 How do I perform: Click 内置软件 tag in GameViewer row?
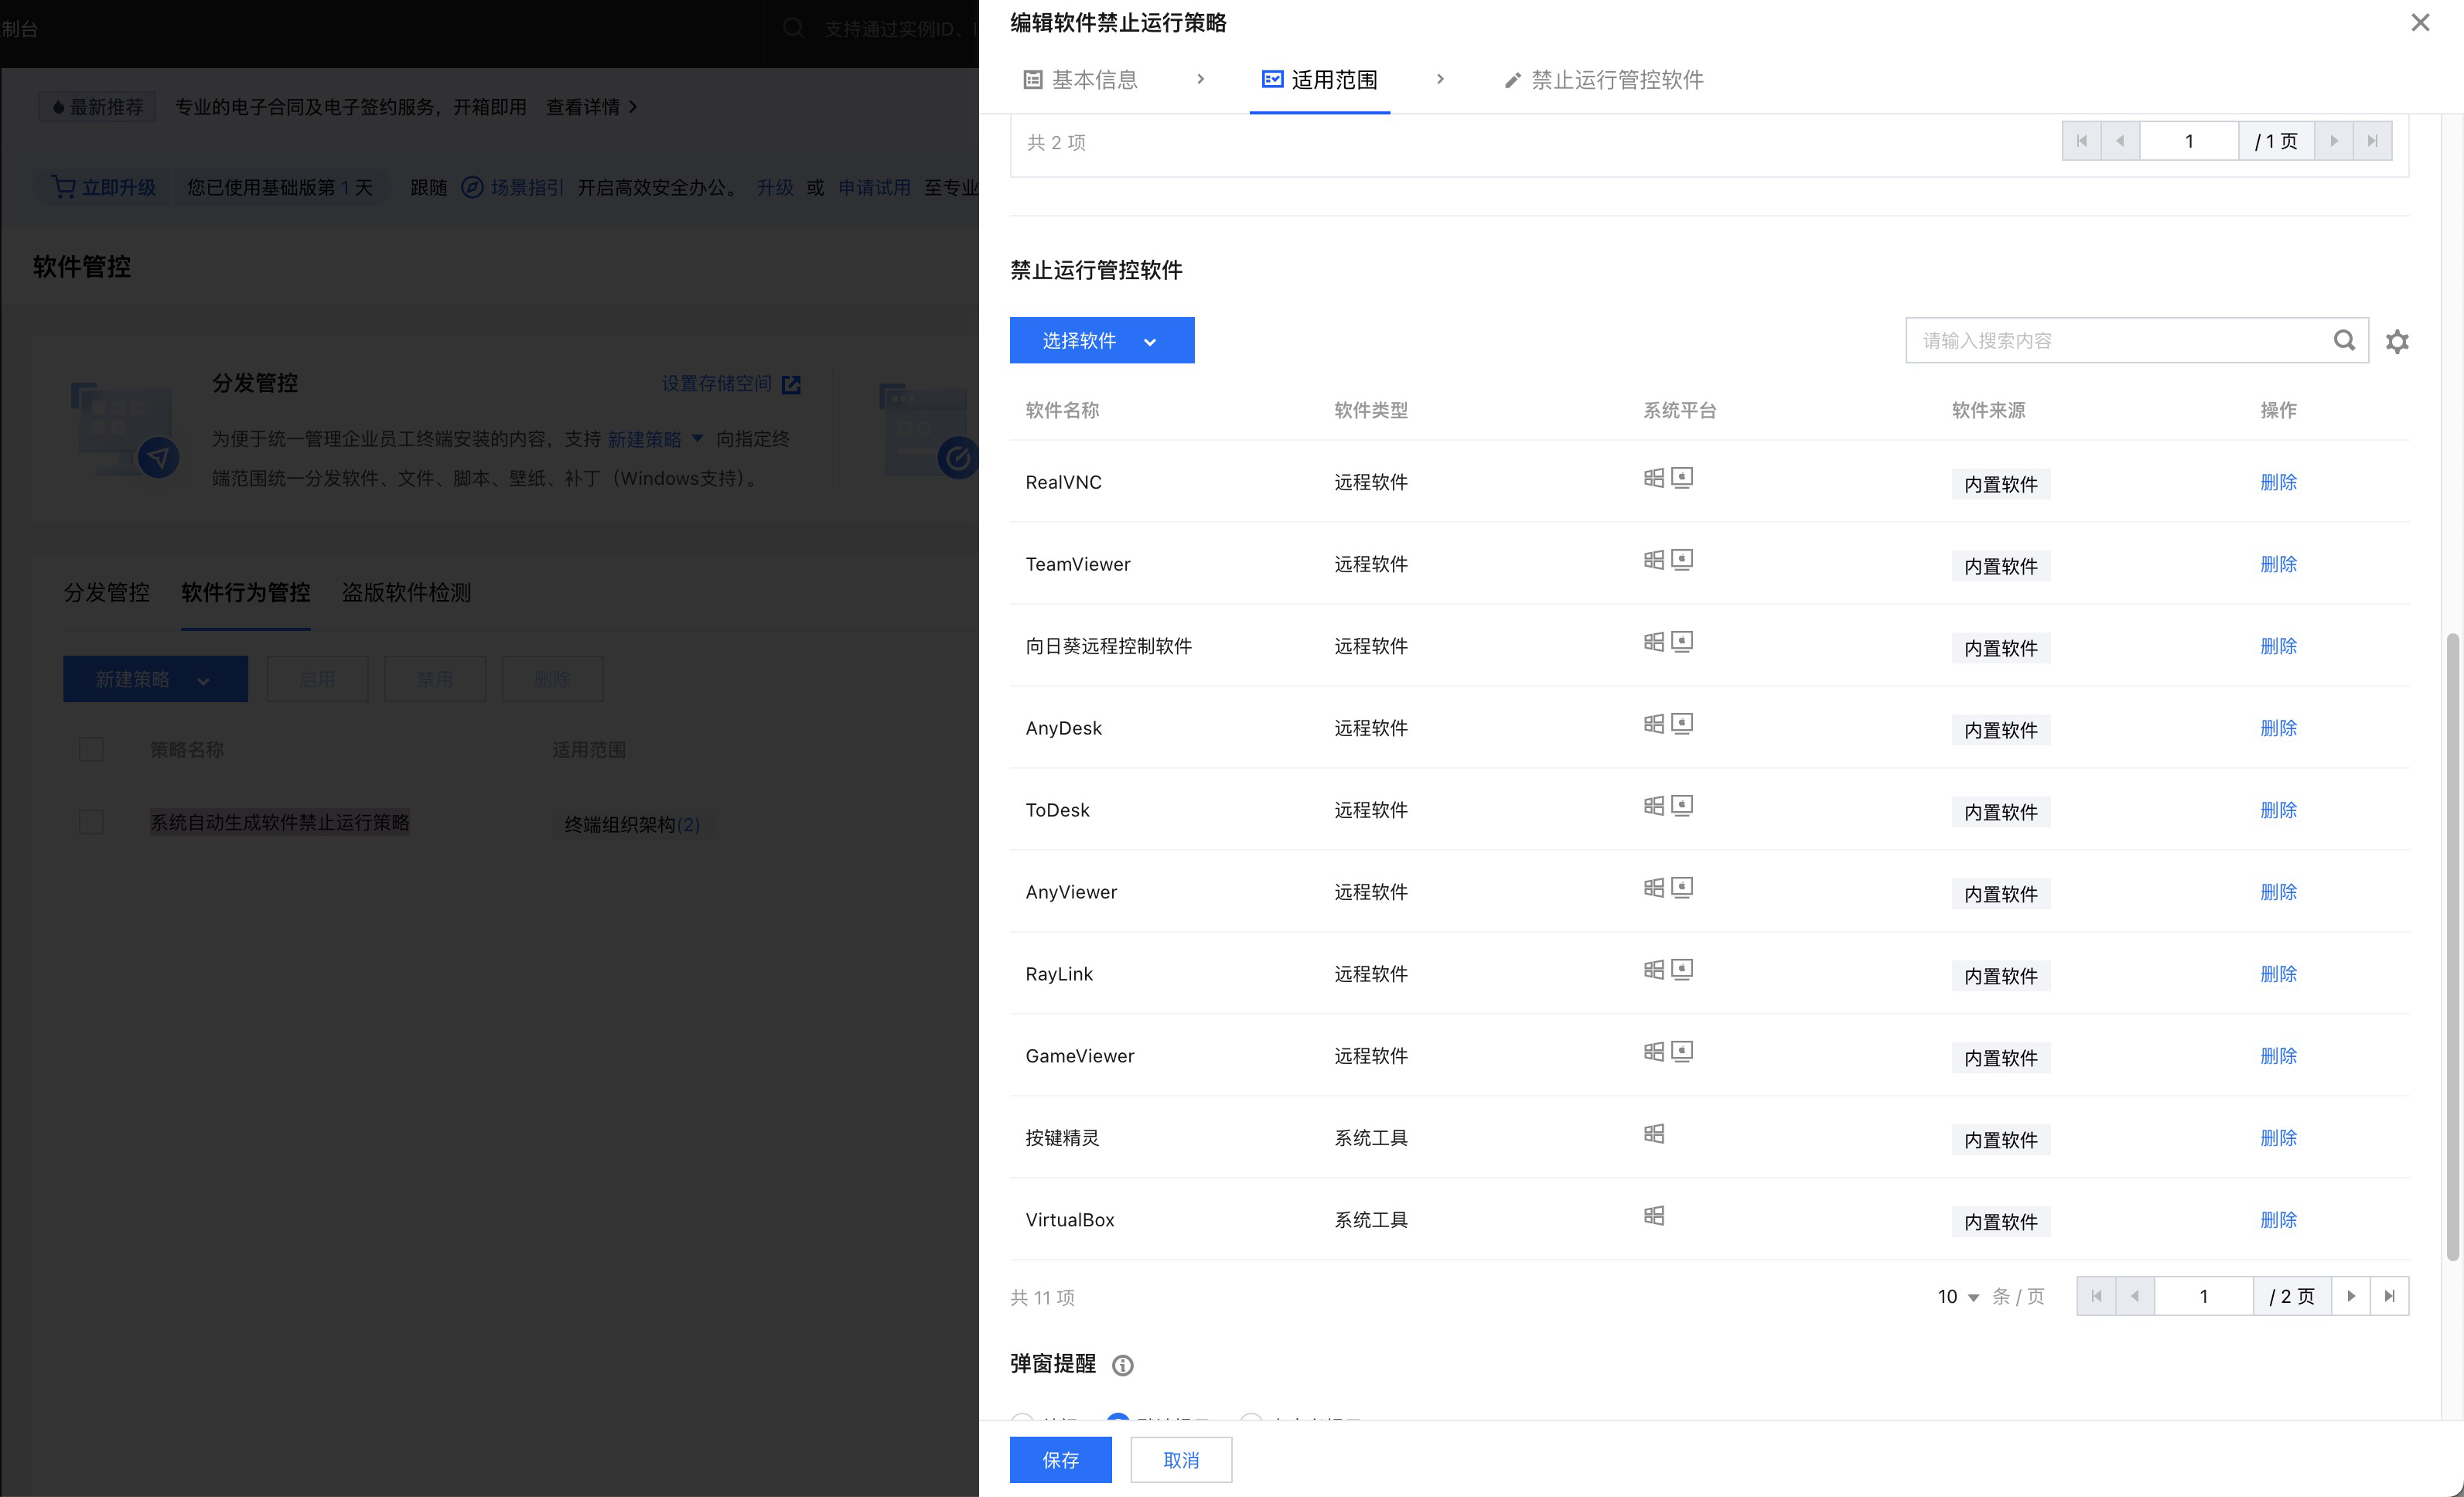pos(2001,1057)
